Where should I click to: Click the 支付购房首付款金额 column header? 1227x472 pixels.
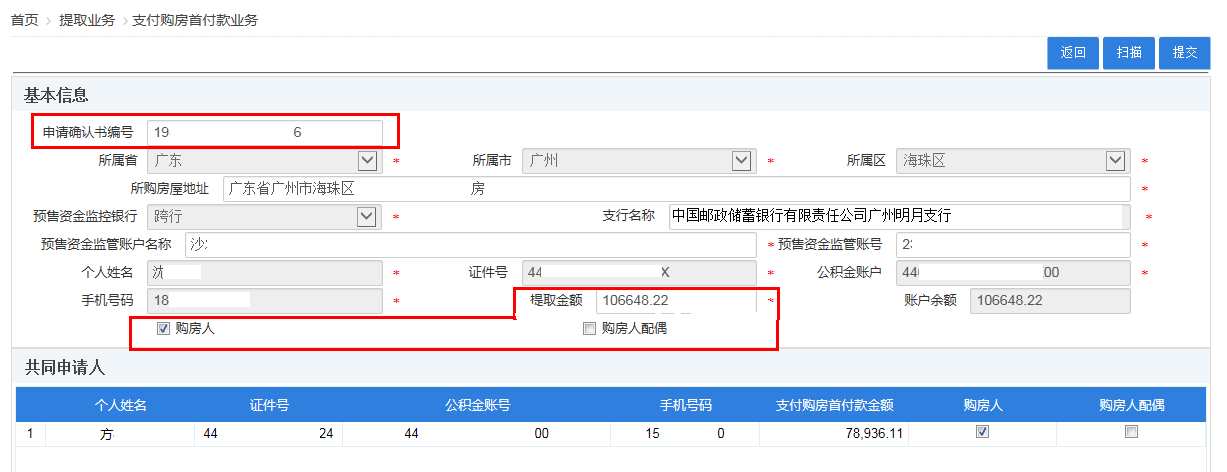835,405
